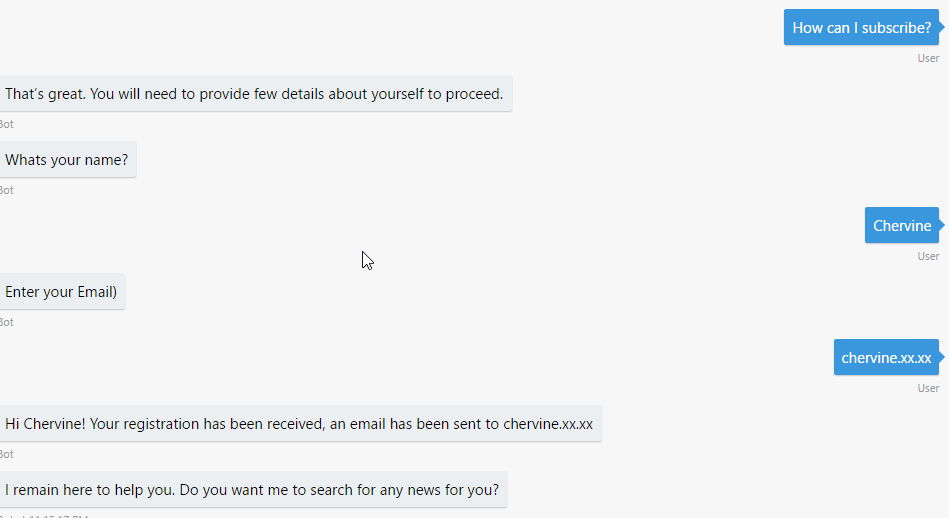Click the Bot label under 'Enter your Email)'
The width and height of the screenshot is (949, 518).
coord(6,322)
